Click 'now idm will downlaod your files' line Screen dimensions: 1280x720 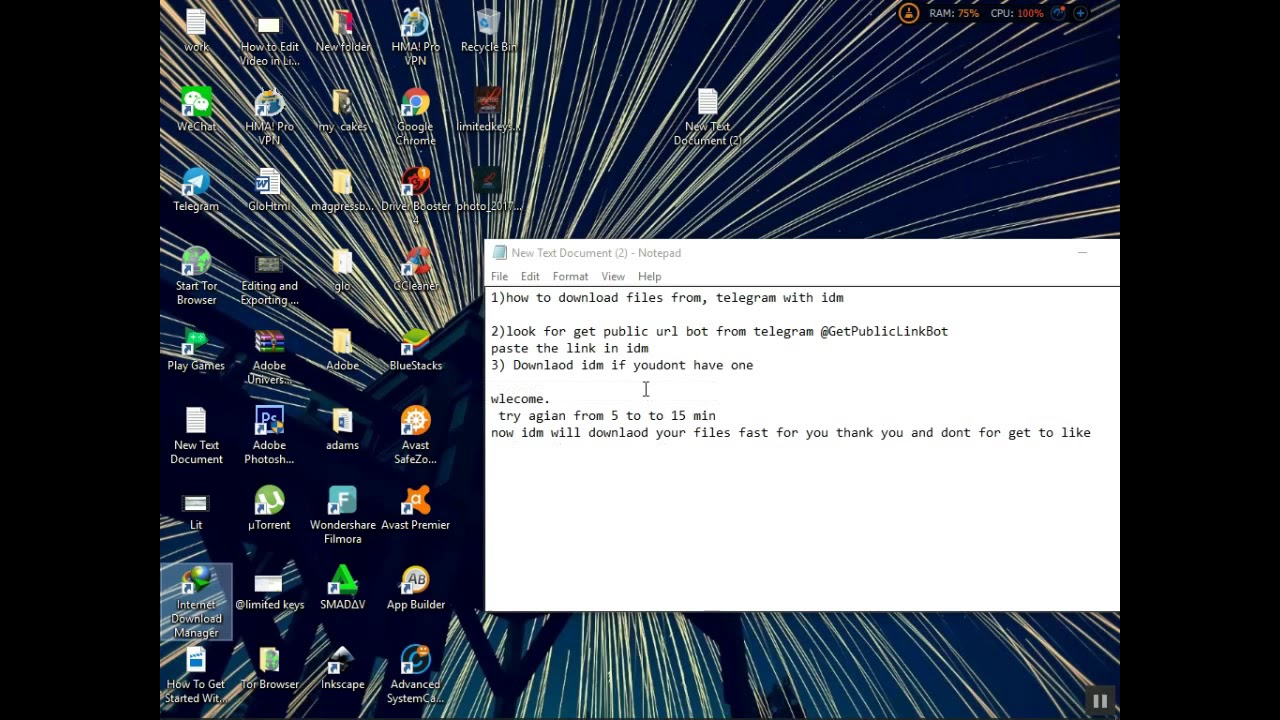pyautogui.click(x=790, y=433)
